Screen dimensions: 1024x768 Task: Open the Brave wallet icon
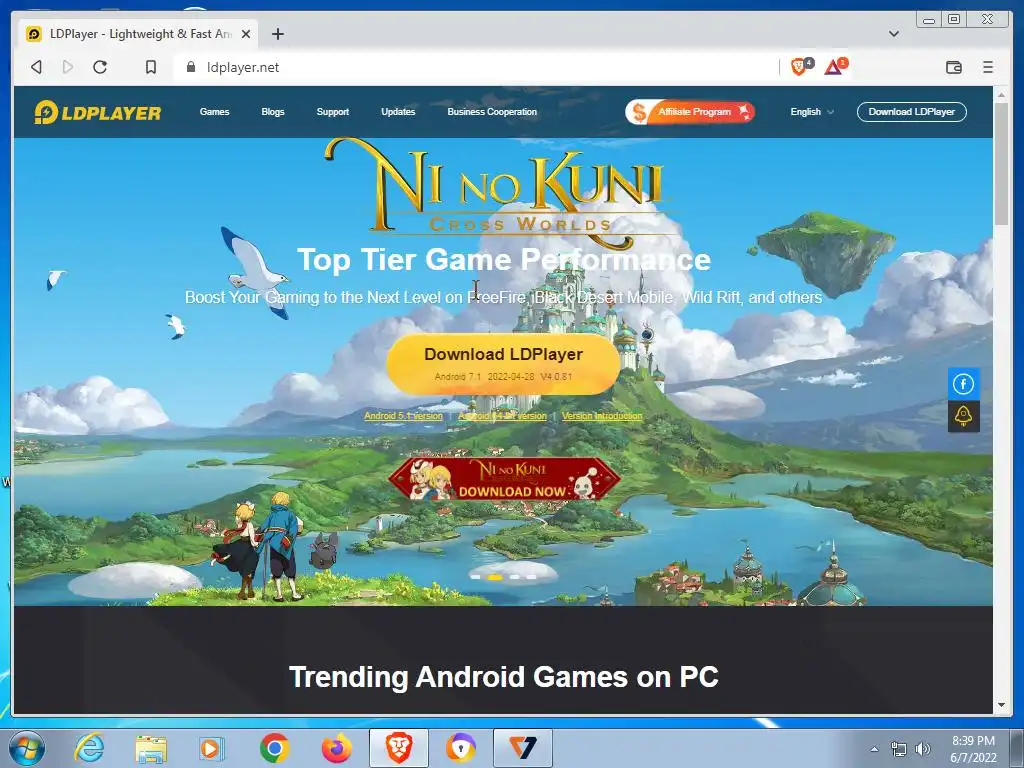[953, 67]
